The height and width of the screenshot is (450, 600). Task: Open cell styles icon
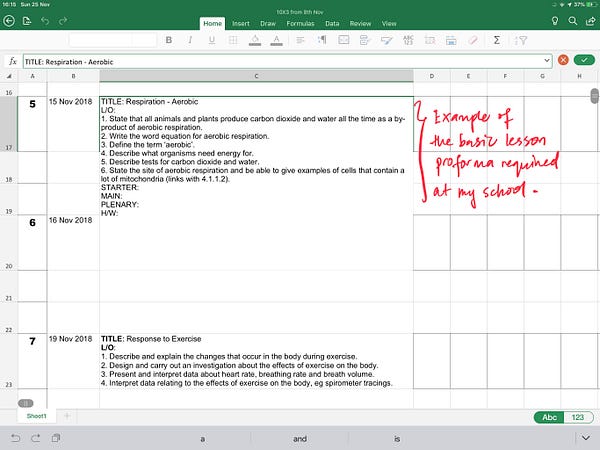pyautogui.click(x=365, y=40)
